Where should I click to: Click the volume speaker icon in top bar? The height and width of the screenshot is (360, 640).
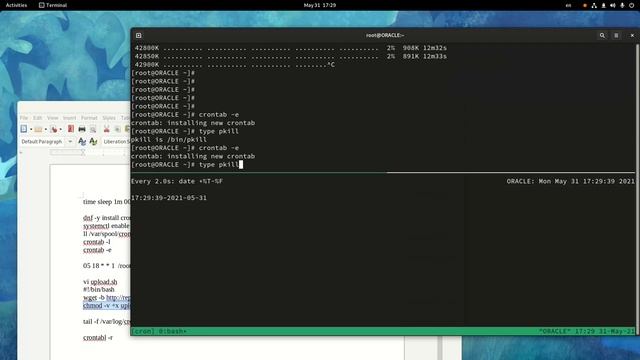tap(613, 5)
